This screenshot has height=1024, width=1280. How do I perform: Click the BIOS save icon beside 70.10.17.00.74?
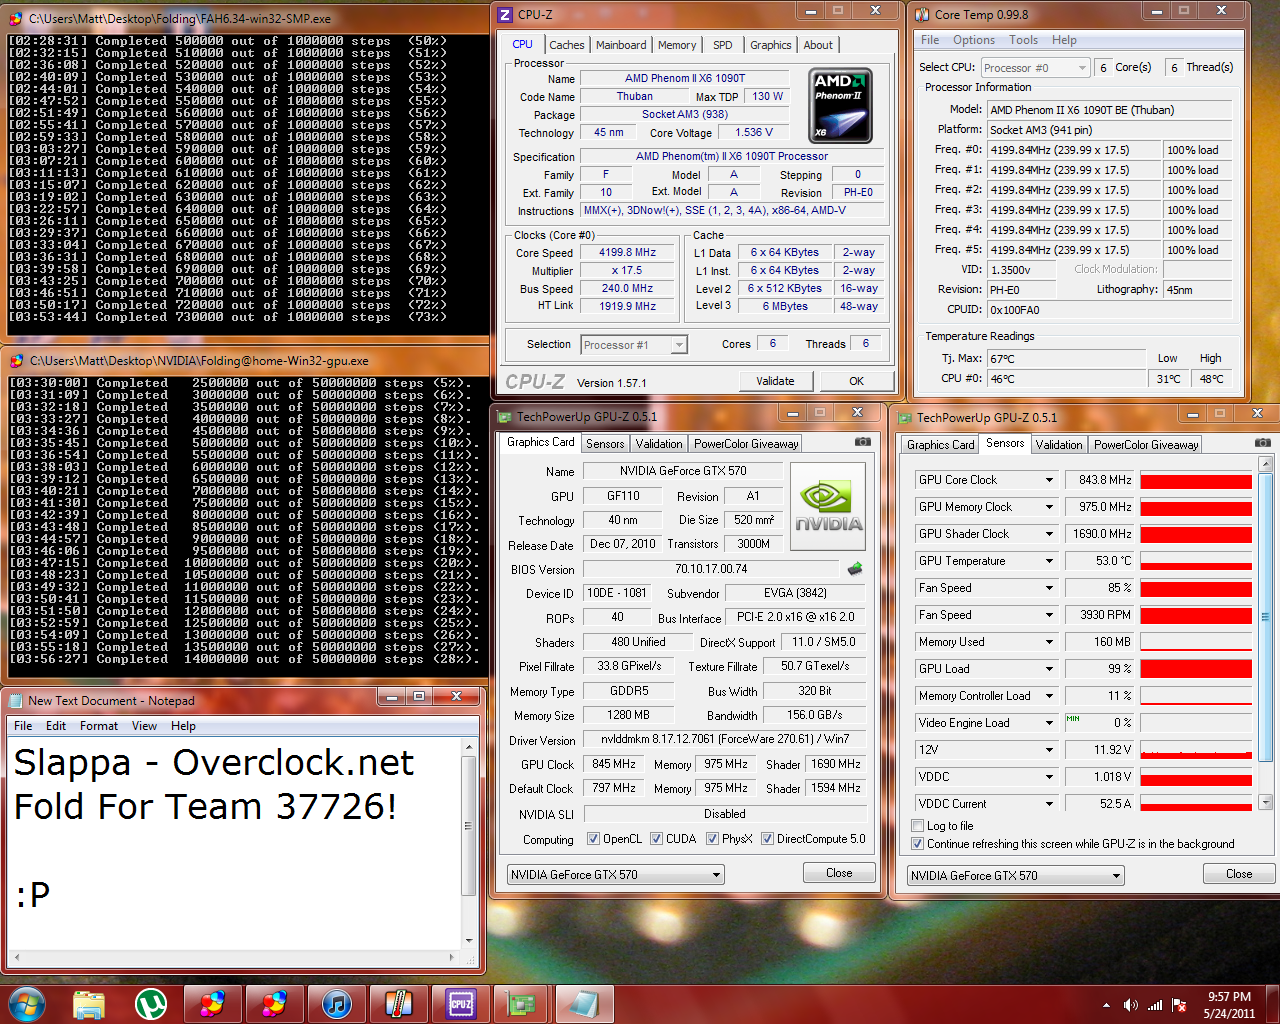click(x=855, y=569)
